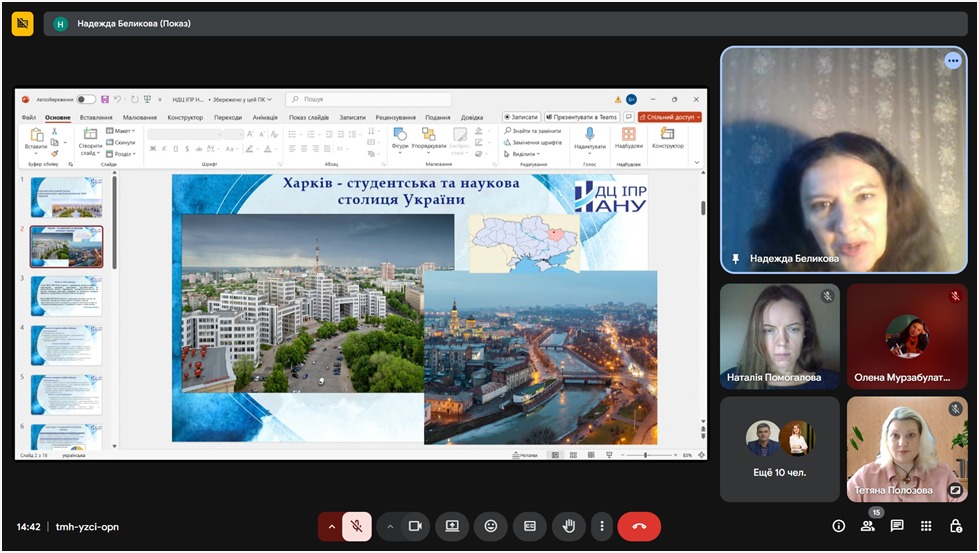Toggle Автозбереження switch in PowerPoint
979x553 pixels.
pyautogui.click(x=86, y=99)
